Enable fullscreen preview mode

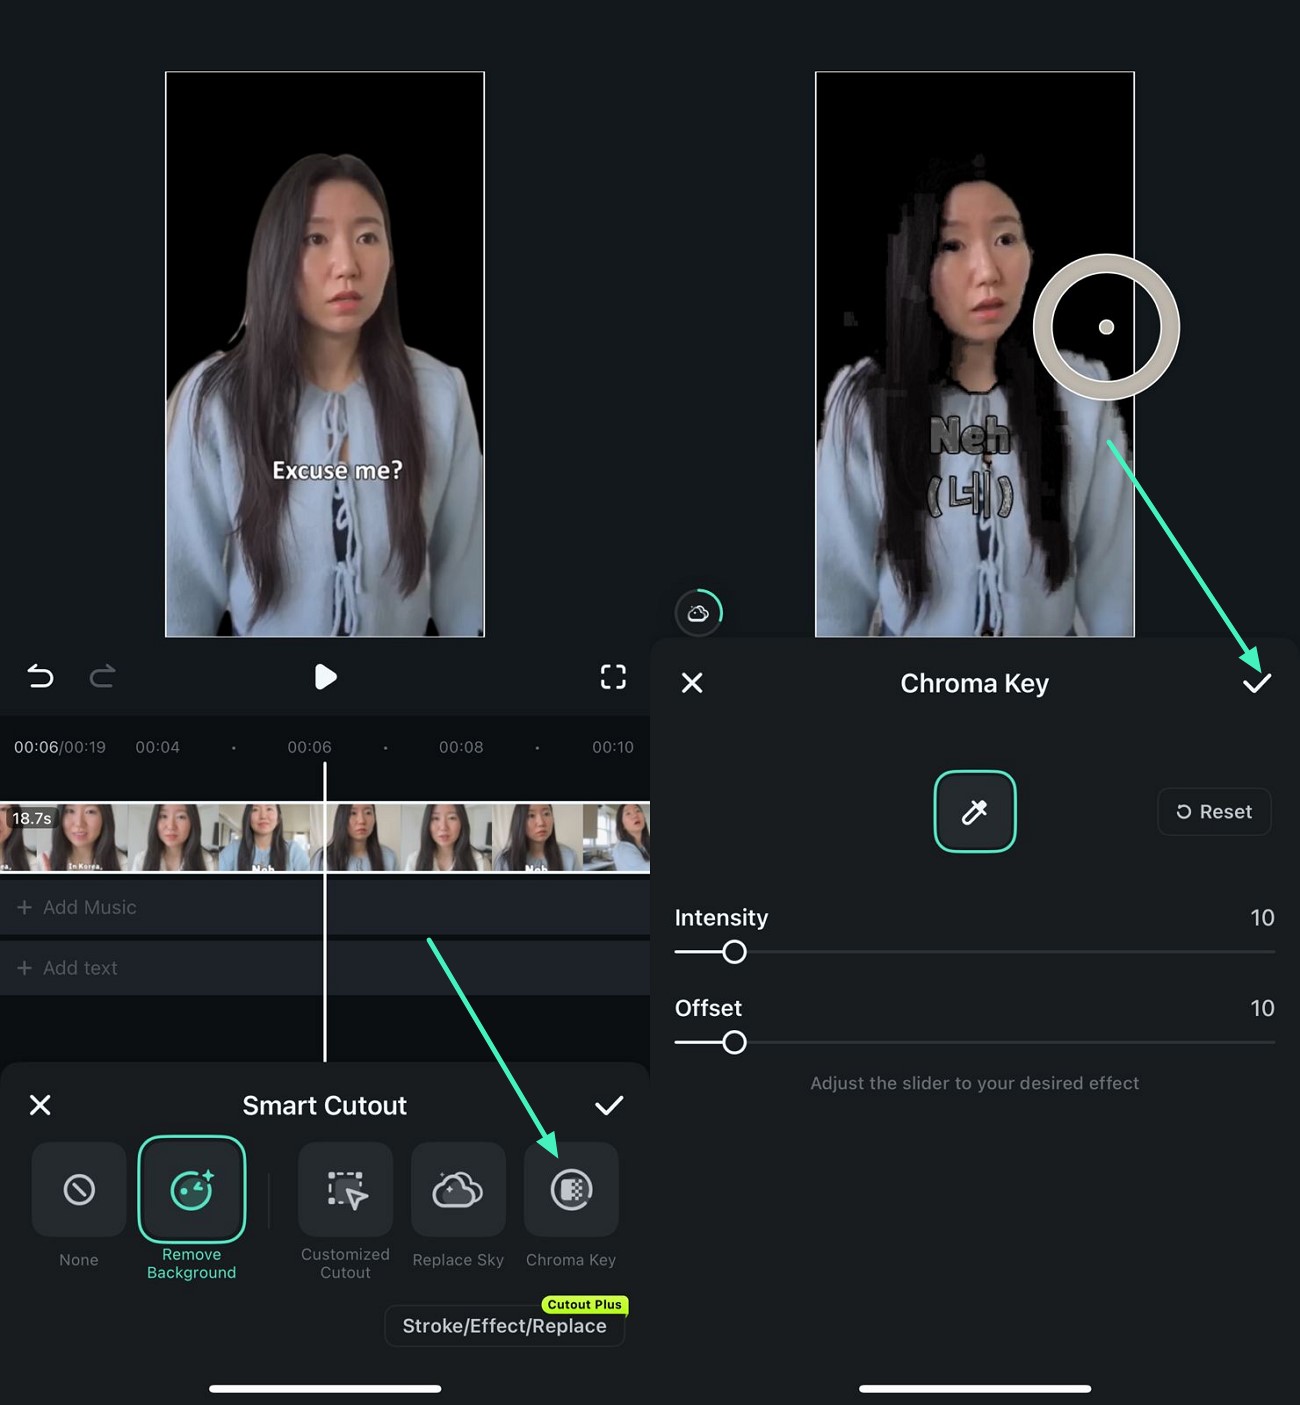pos(613,677)
